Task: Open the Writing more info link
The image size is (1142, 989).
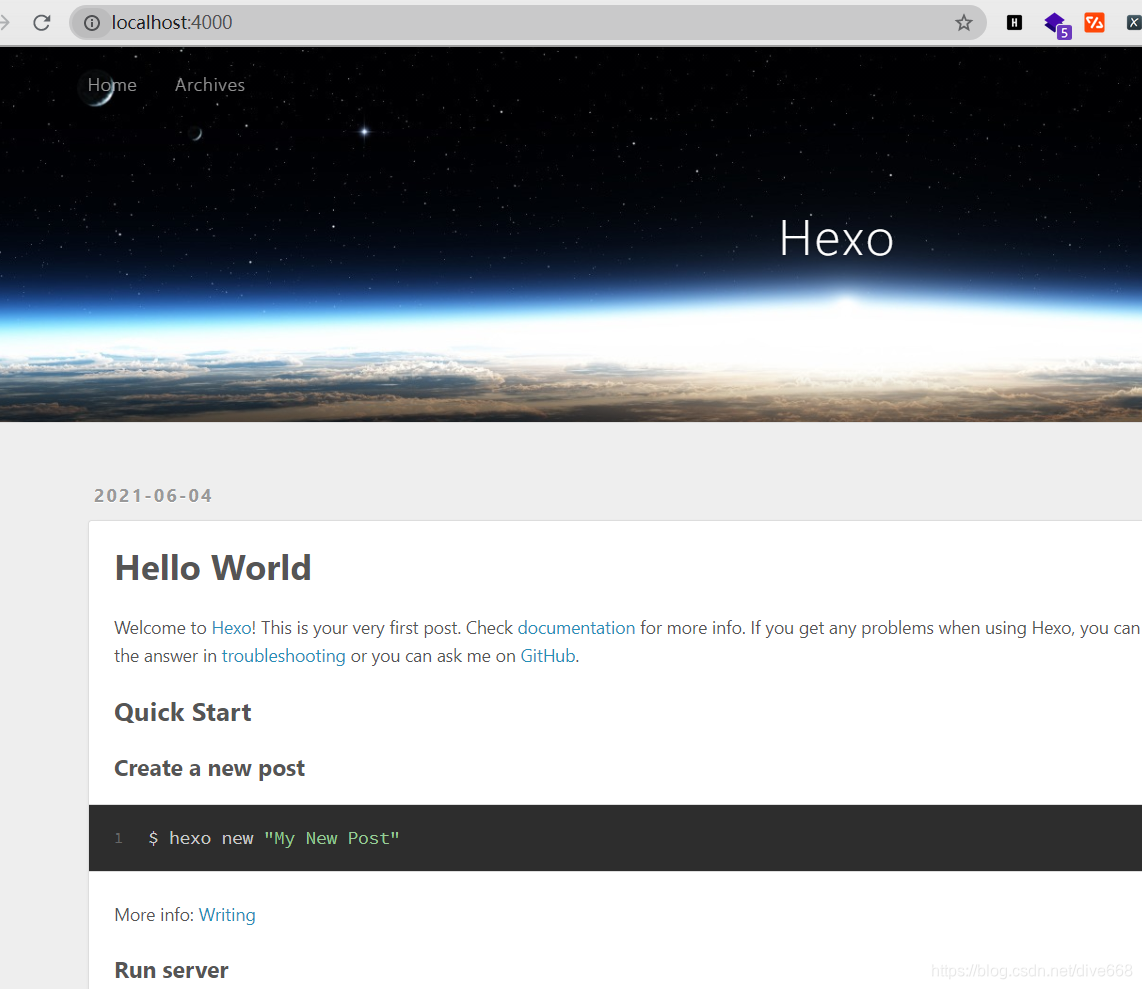Action: (227, 915)
